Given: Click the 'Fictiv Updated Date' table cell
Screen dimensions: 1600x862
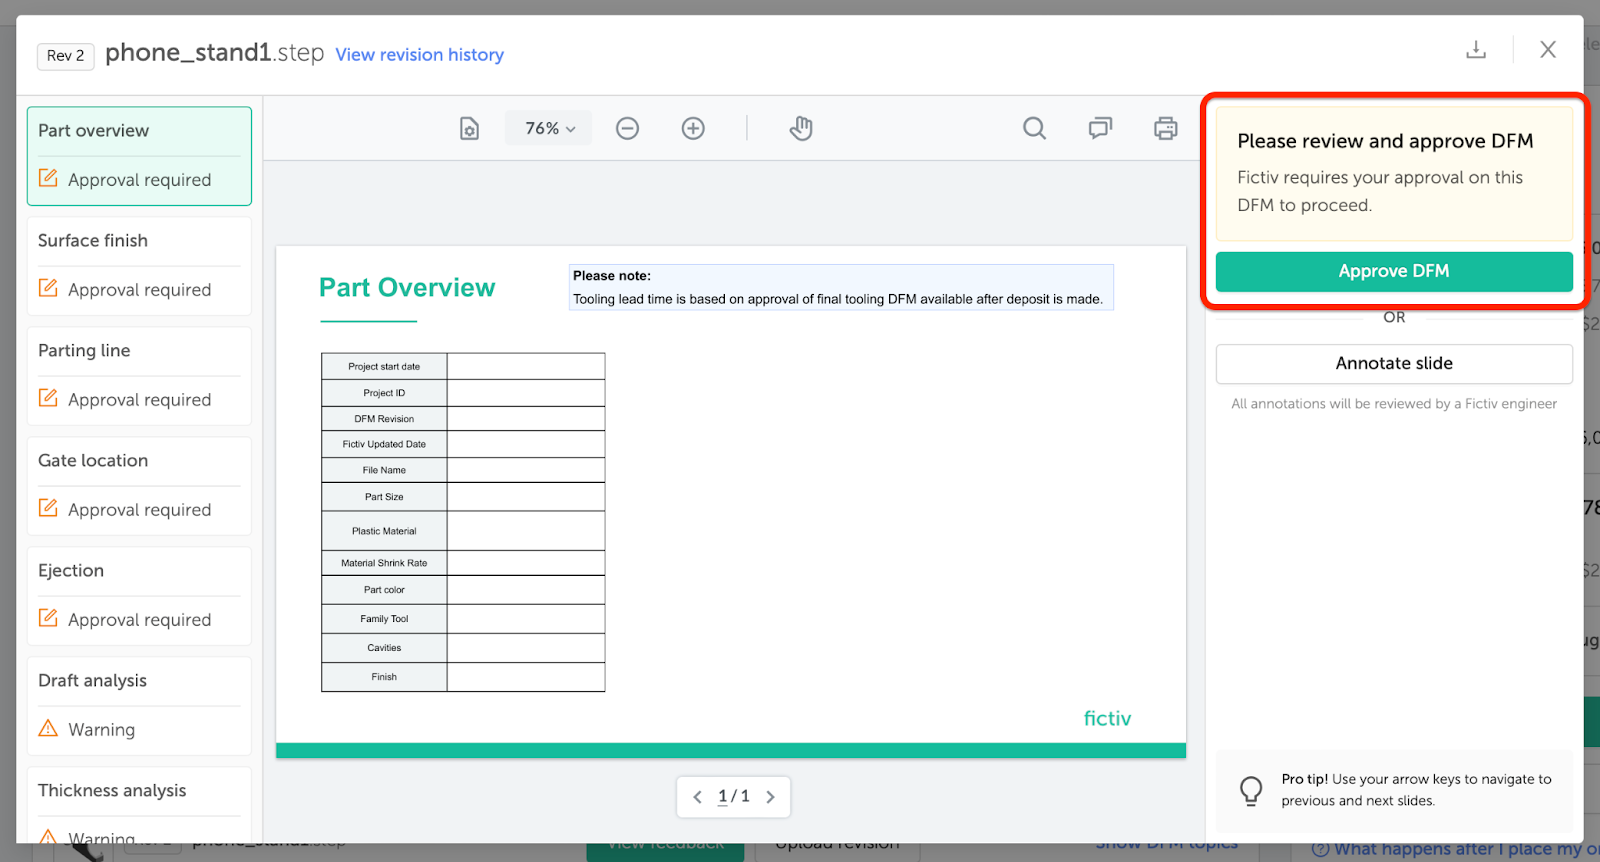Looking at the screenshot, I should point(384,444).
